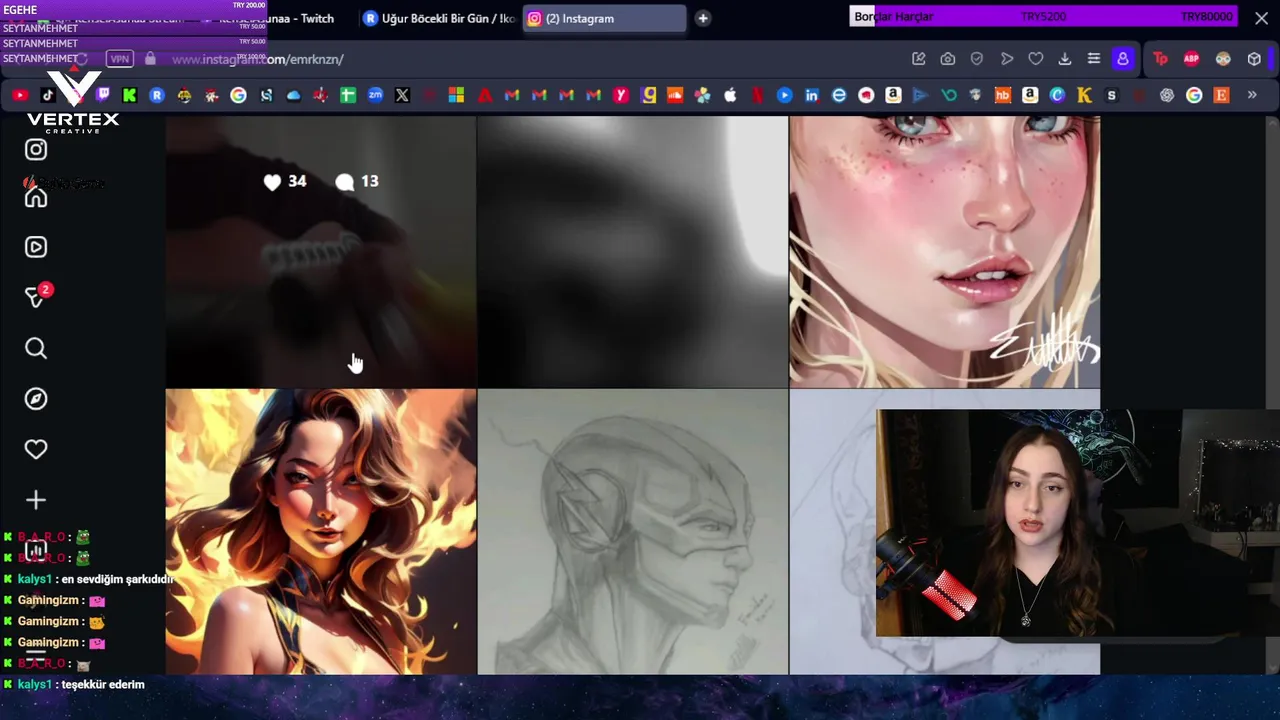1280x720 pixels.
Task: Expand hidden bookmarks with double chevron
Action: (x=1251, y=95)
